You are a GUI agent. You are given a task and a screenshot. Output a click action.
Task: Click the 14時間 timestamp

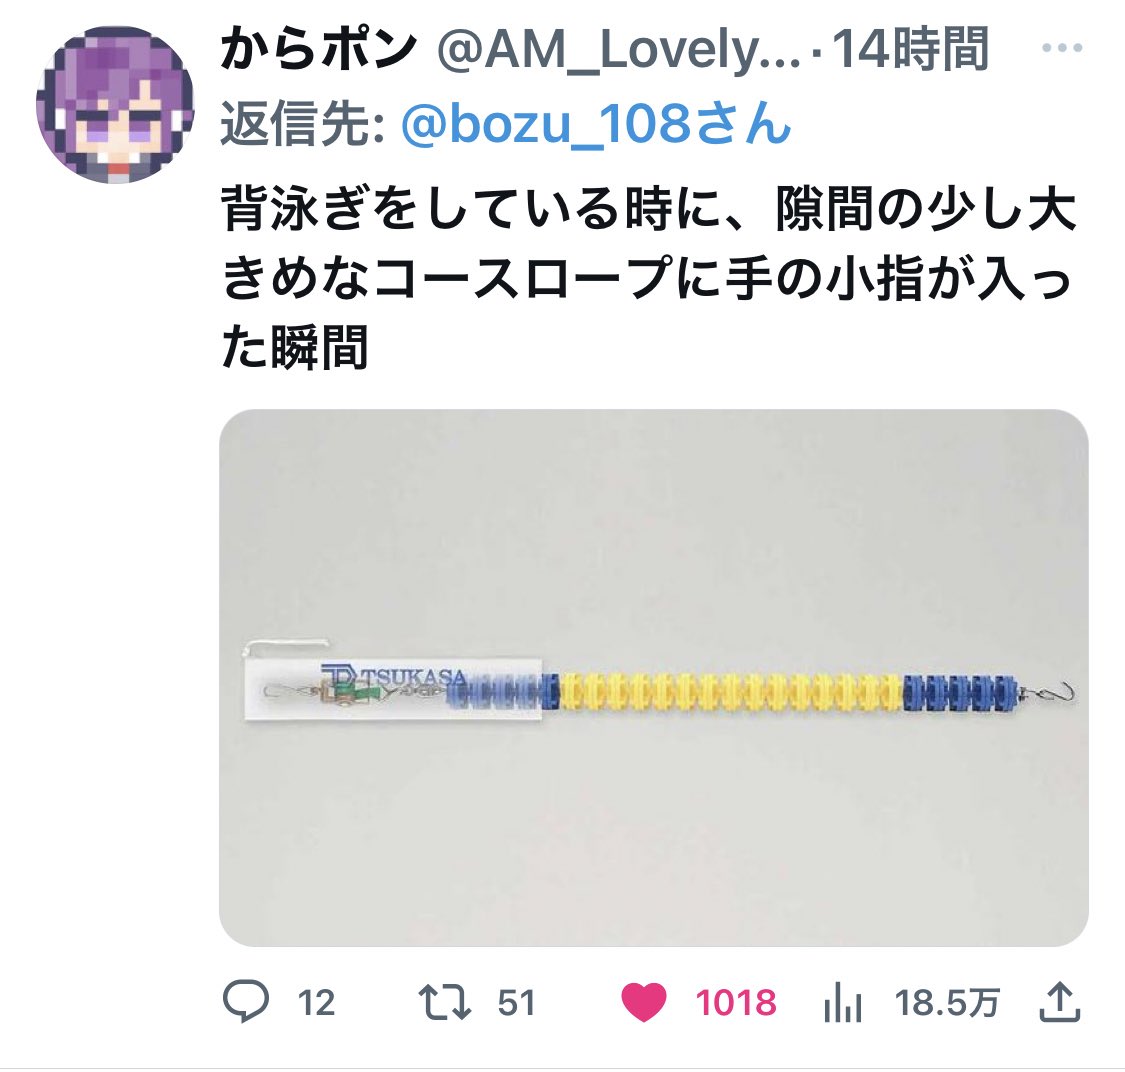point(910,49)
